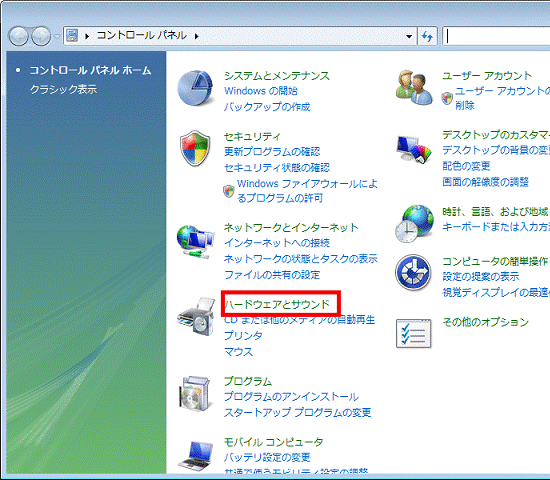Select コントロール パネル ホーム in the sidebar
This screenshot has height=480, width=550.
(90, 71)
